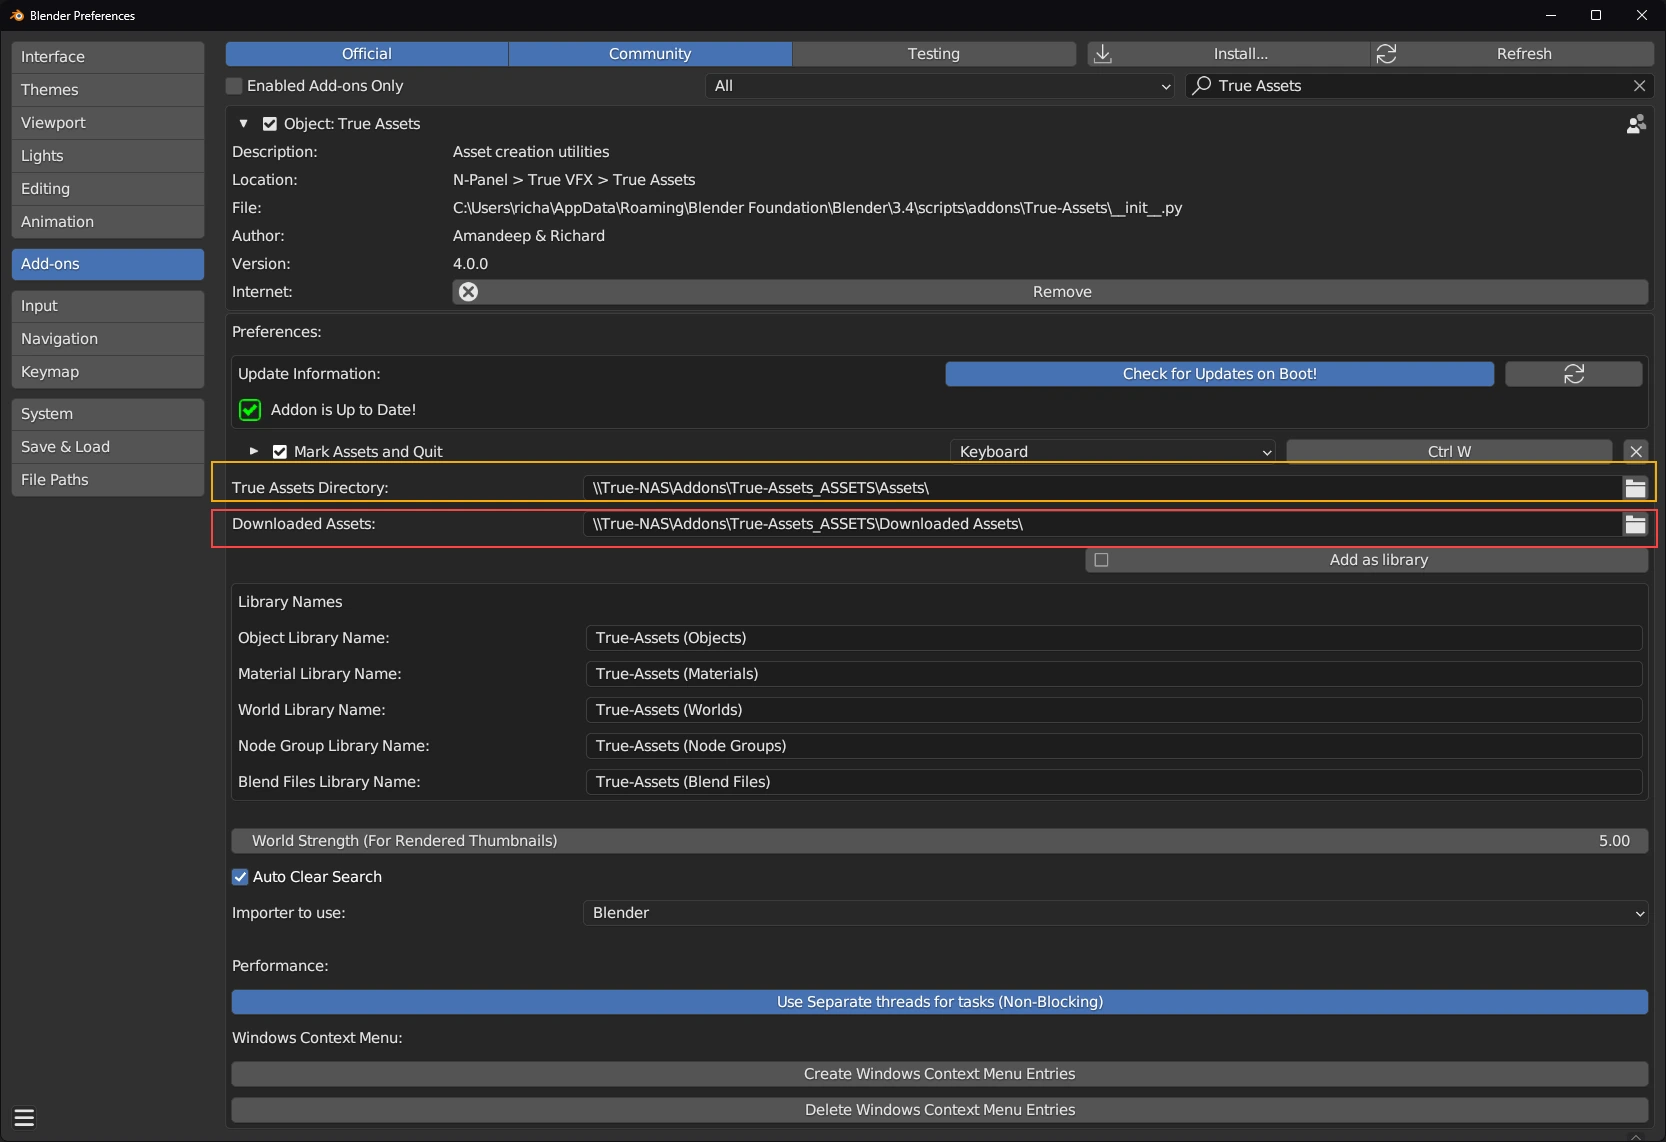The height and width of the screenshot is (1142, 1666).
Task: Click the Install add-on download icon
Action: coord(1103,54)
